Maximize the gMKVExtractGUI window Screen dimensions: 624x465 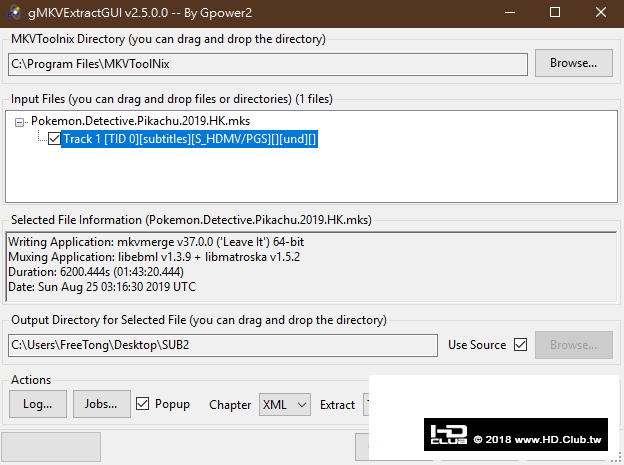tap(555, 13)
